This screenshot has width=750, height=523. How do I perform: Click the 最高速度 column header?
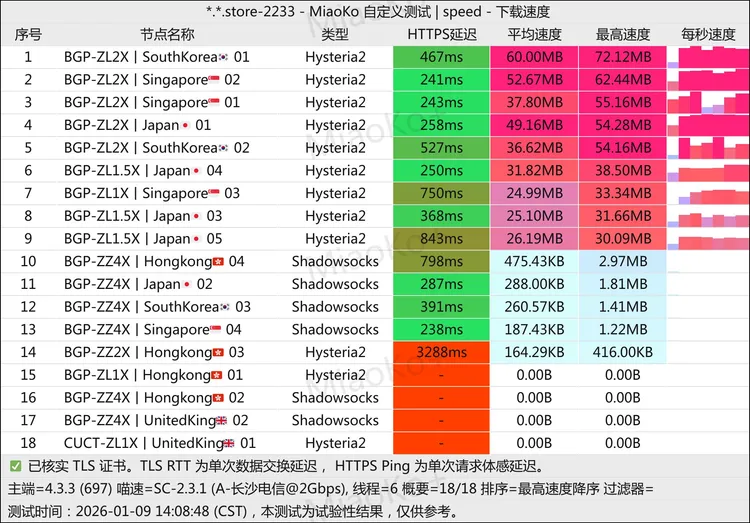622,35
